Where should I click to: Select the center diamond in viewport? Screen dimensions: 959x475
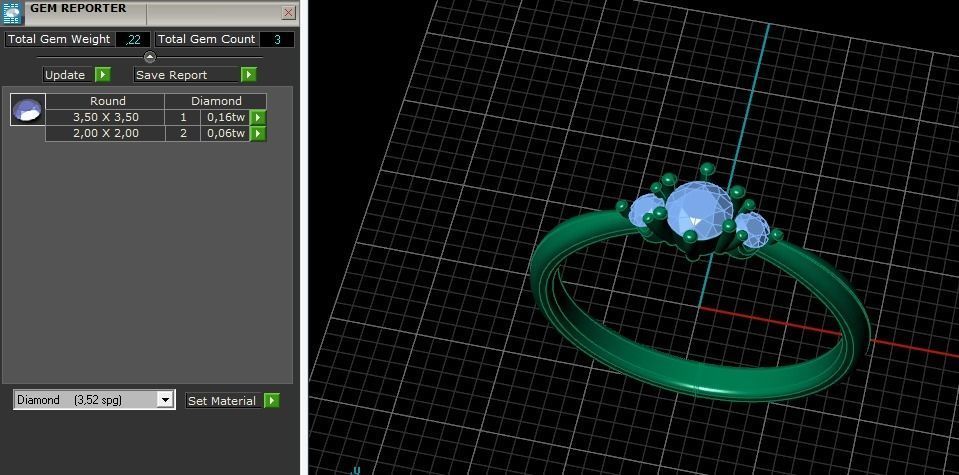tap(699, 208)
